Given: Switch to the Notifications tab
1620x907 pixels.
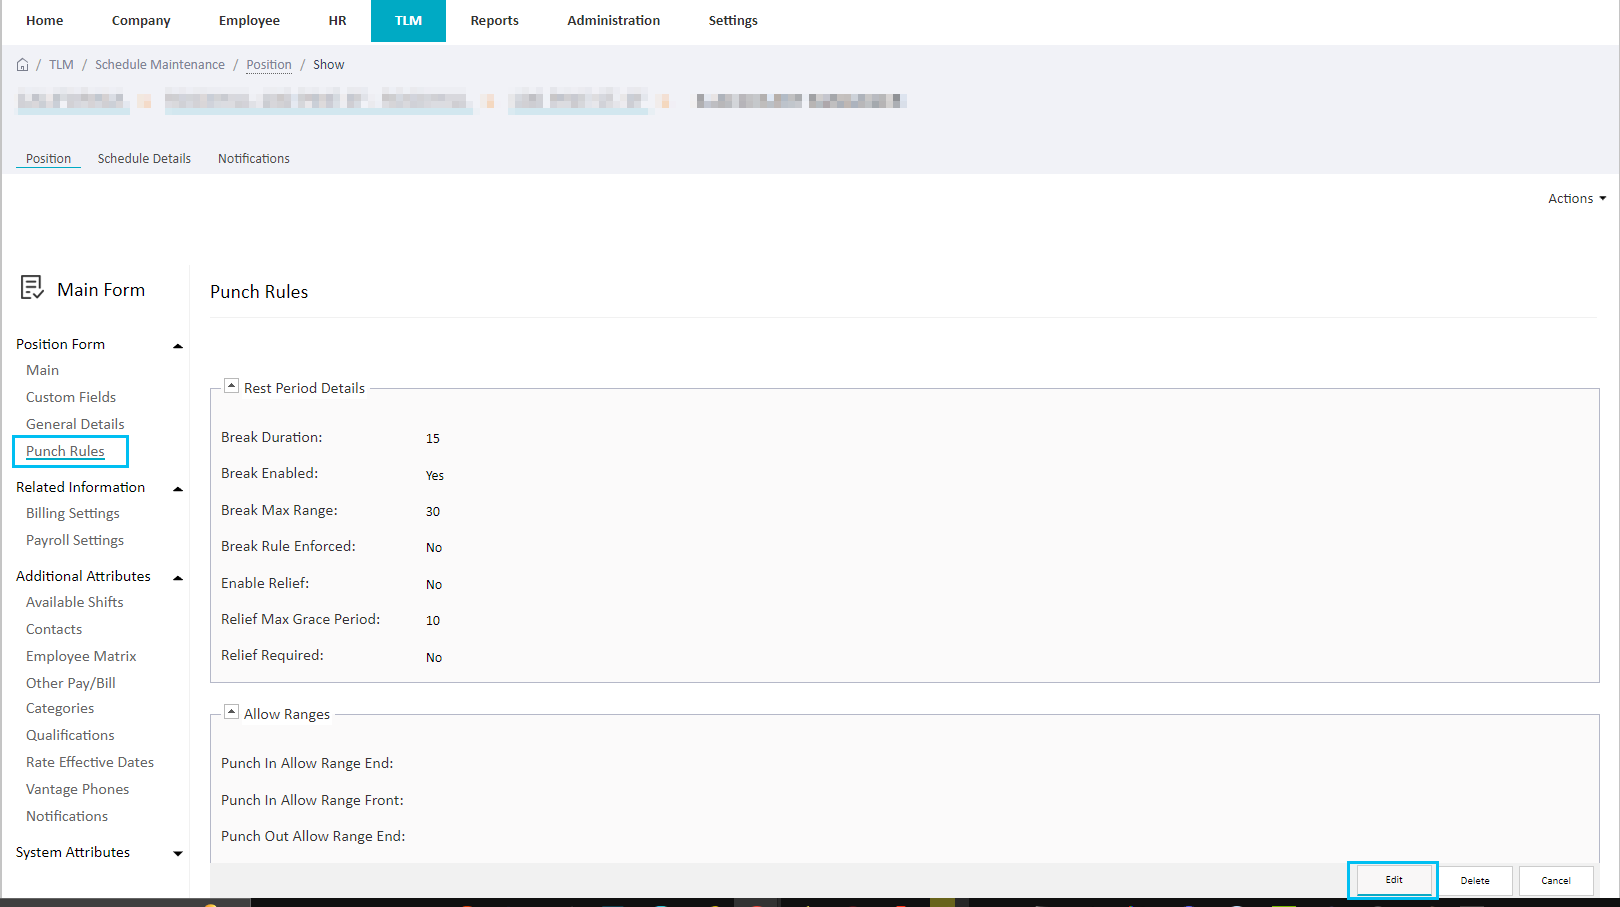Looking at the screenshot, I should click(x=253, y=158).
